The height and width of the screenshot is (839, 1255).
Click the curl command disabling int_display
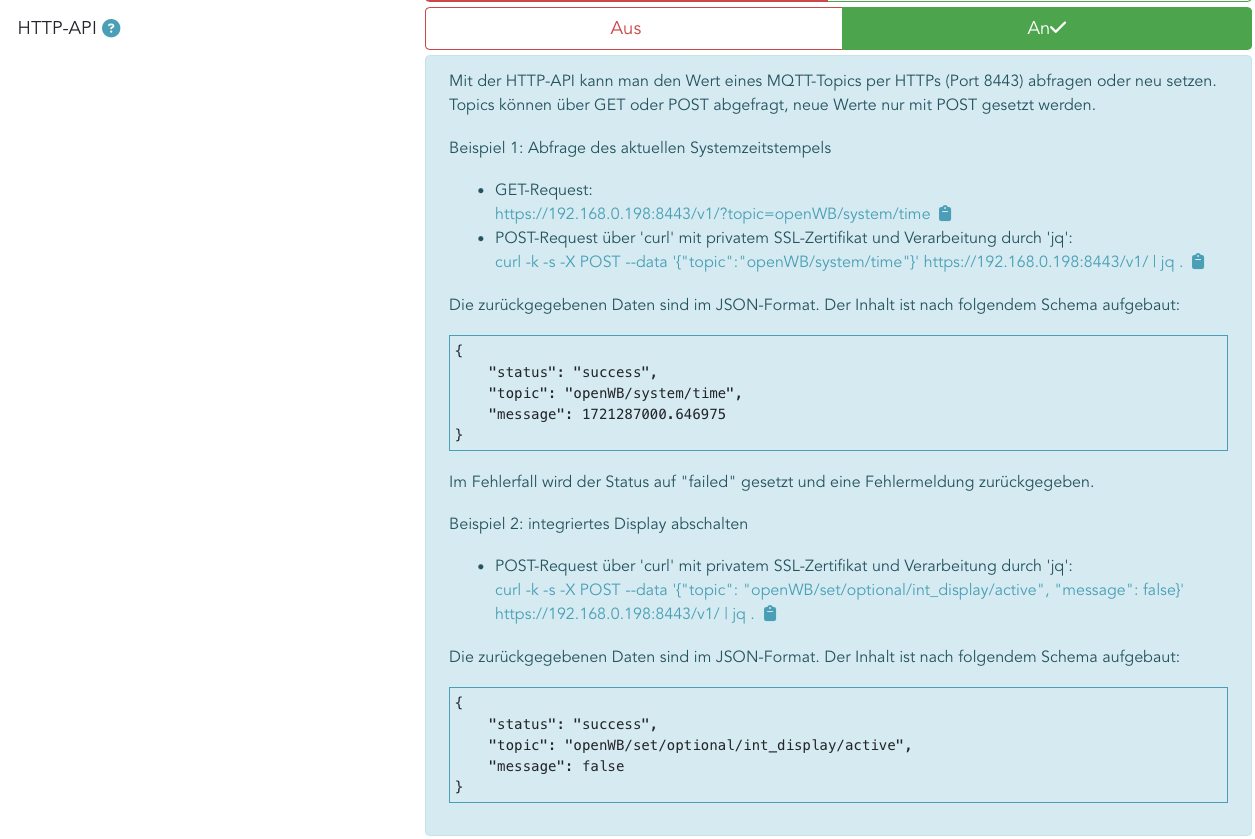[x=838, y=590]
